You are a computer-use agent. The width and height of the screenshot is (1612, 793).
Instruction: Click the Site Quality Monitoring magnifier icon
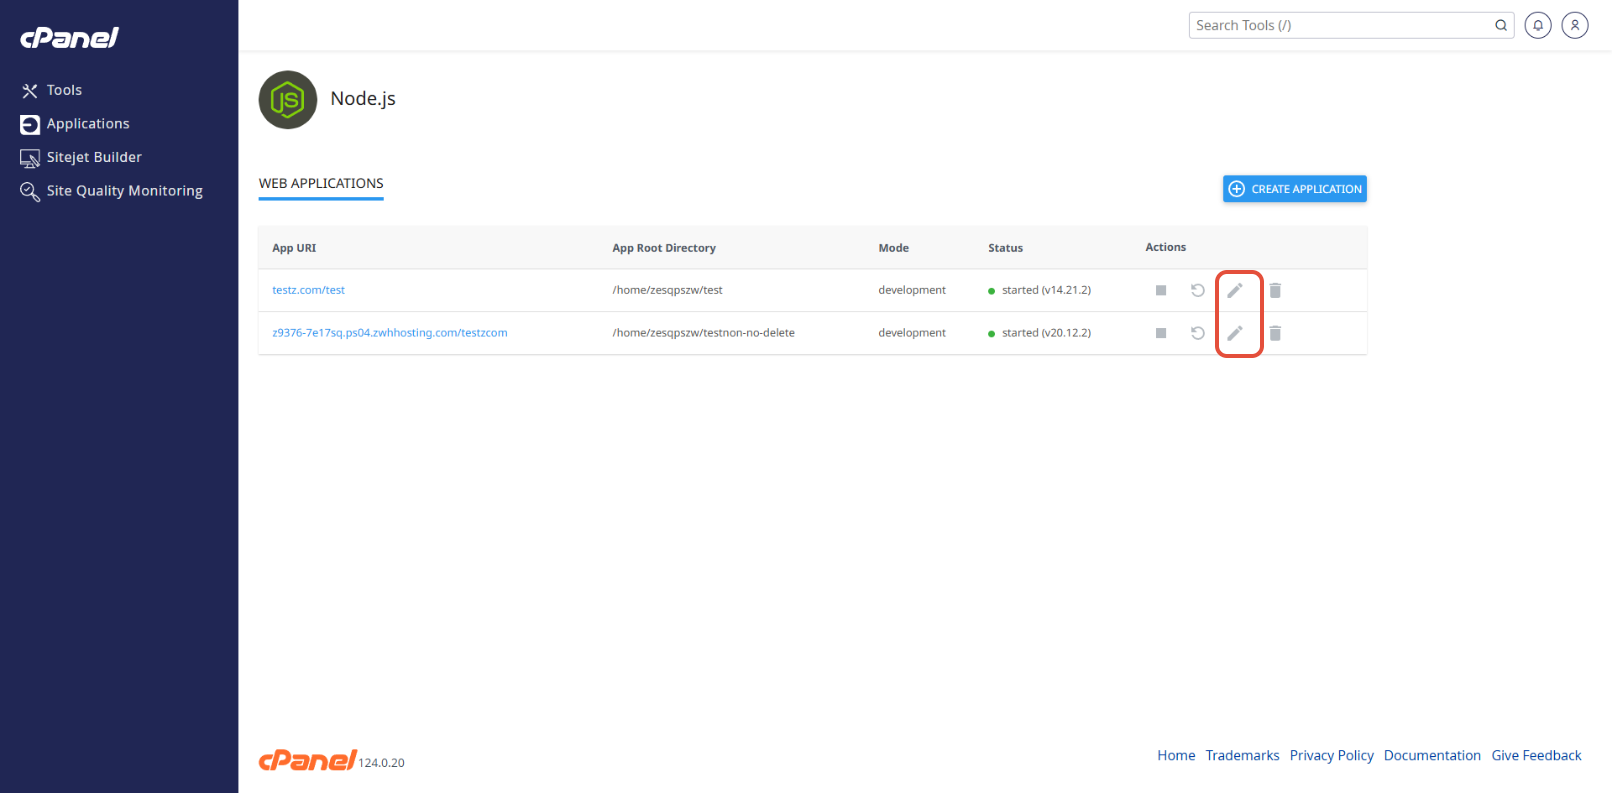click(30, 191)
